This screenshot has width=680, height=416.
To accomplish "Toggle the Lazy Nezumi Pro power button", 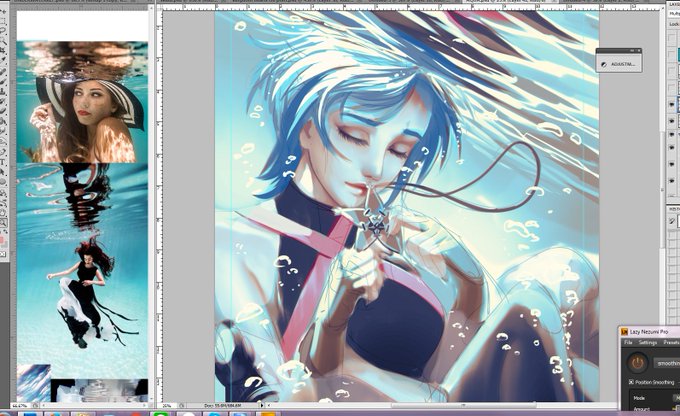I will pyautogui.click(x=636, y=363).
